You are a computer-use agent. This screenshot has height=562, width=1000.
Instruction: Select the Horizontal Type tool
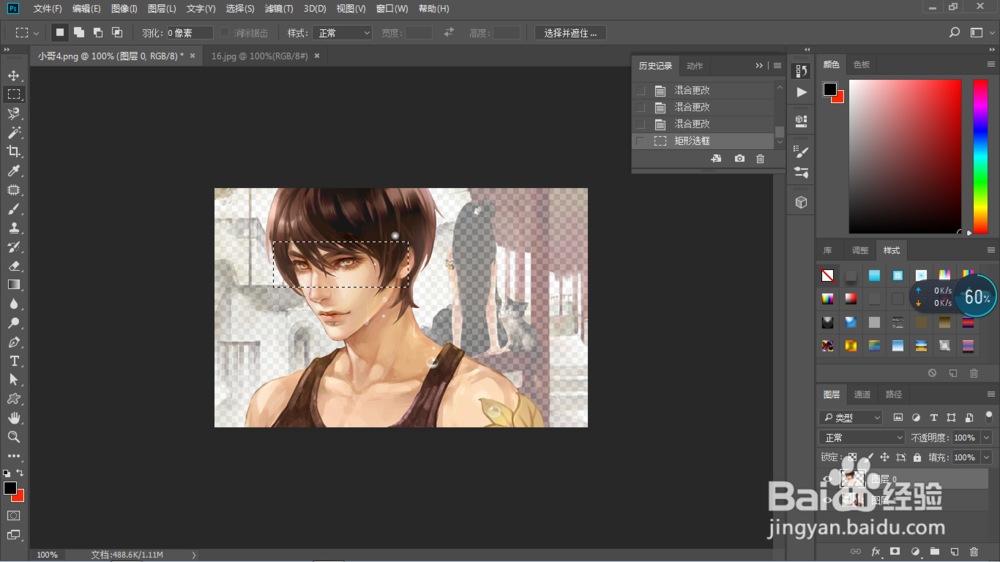13,361
